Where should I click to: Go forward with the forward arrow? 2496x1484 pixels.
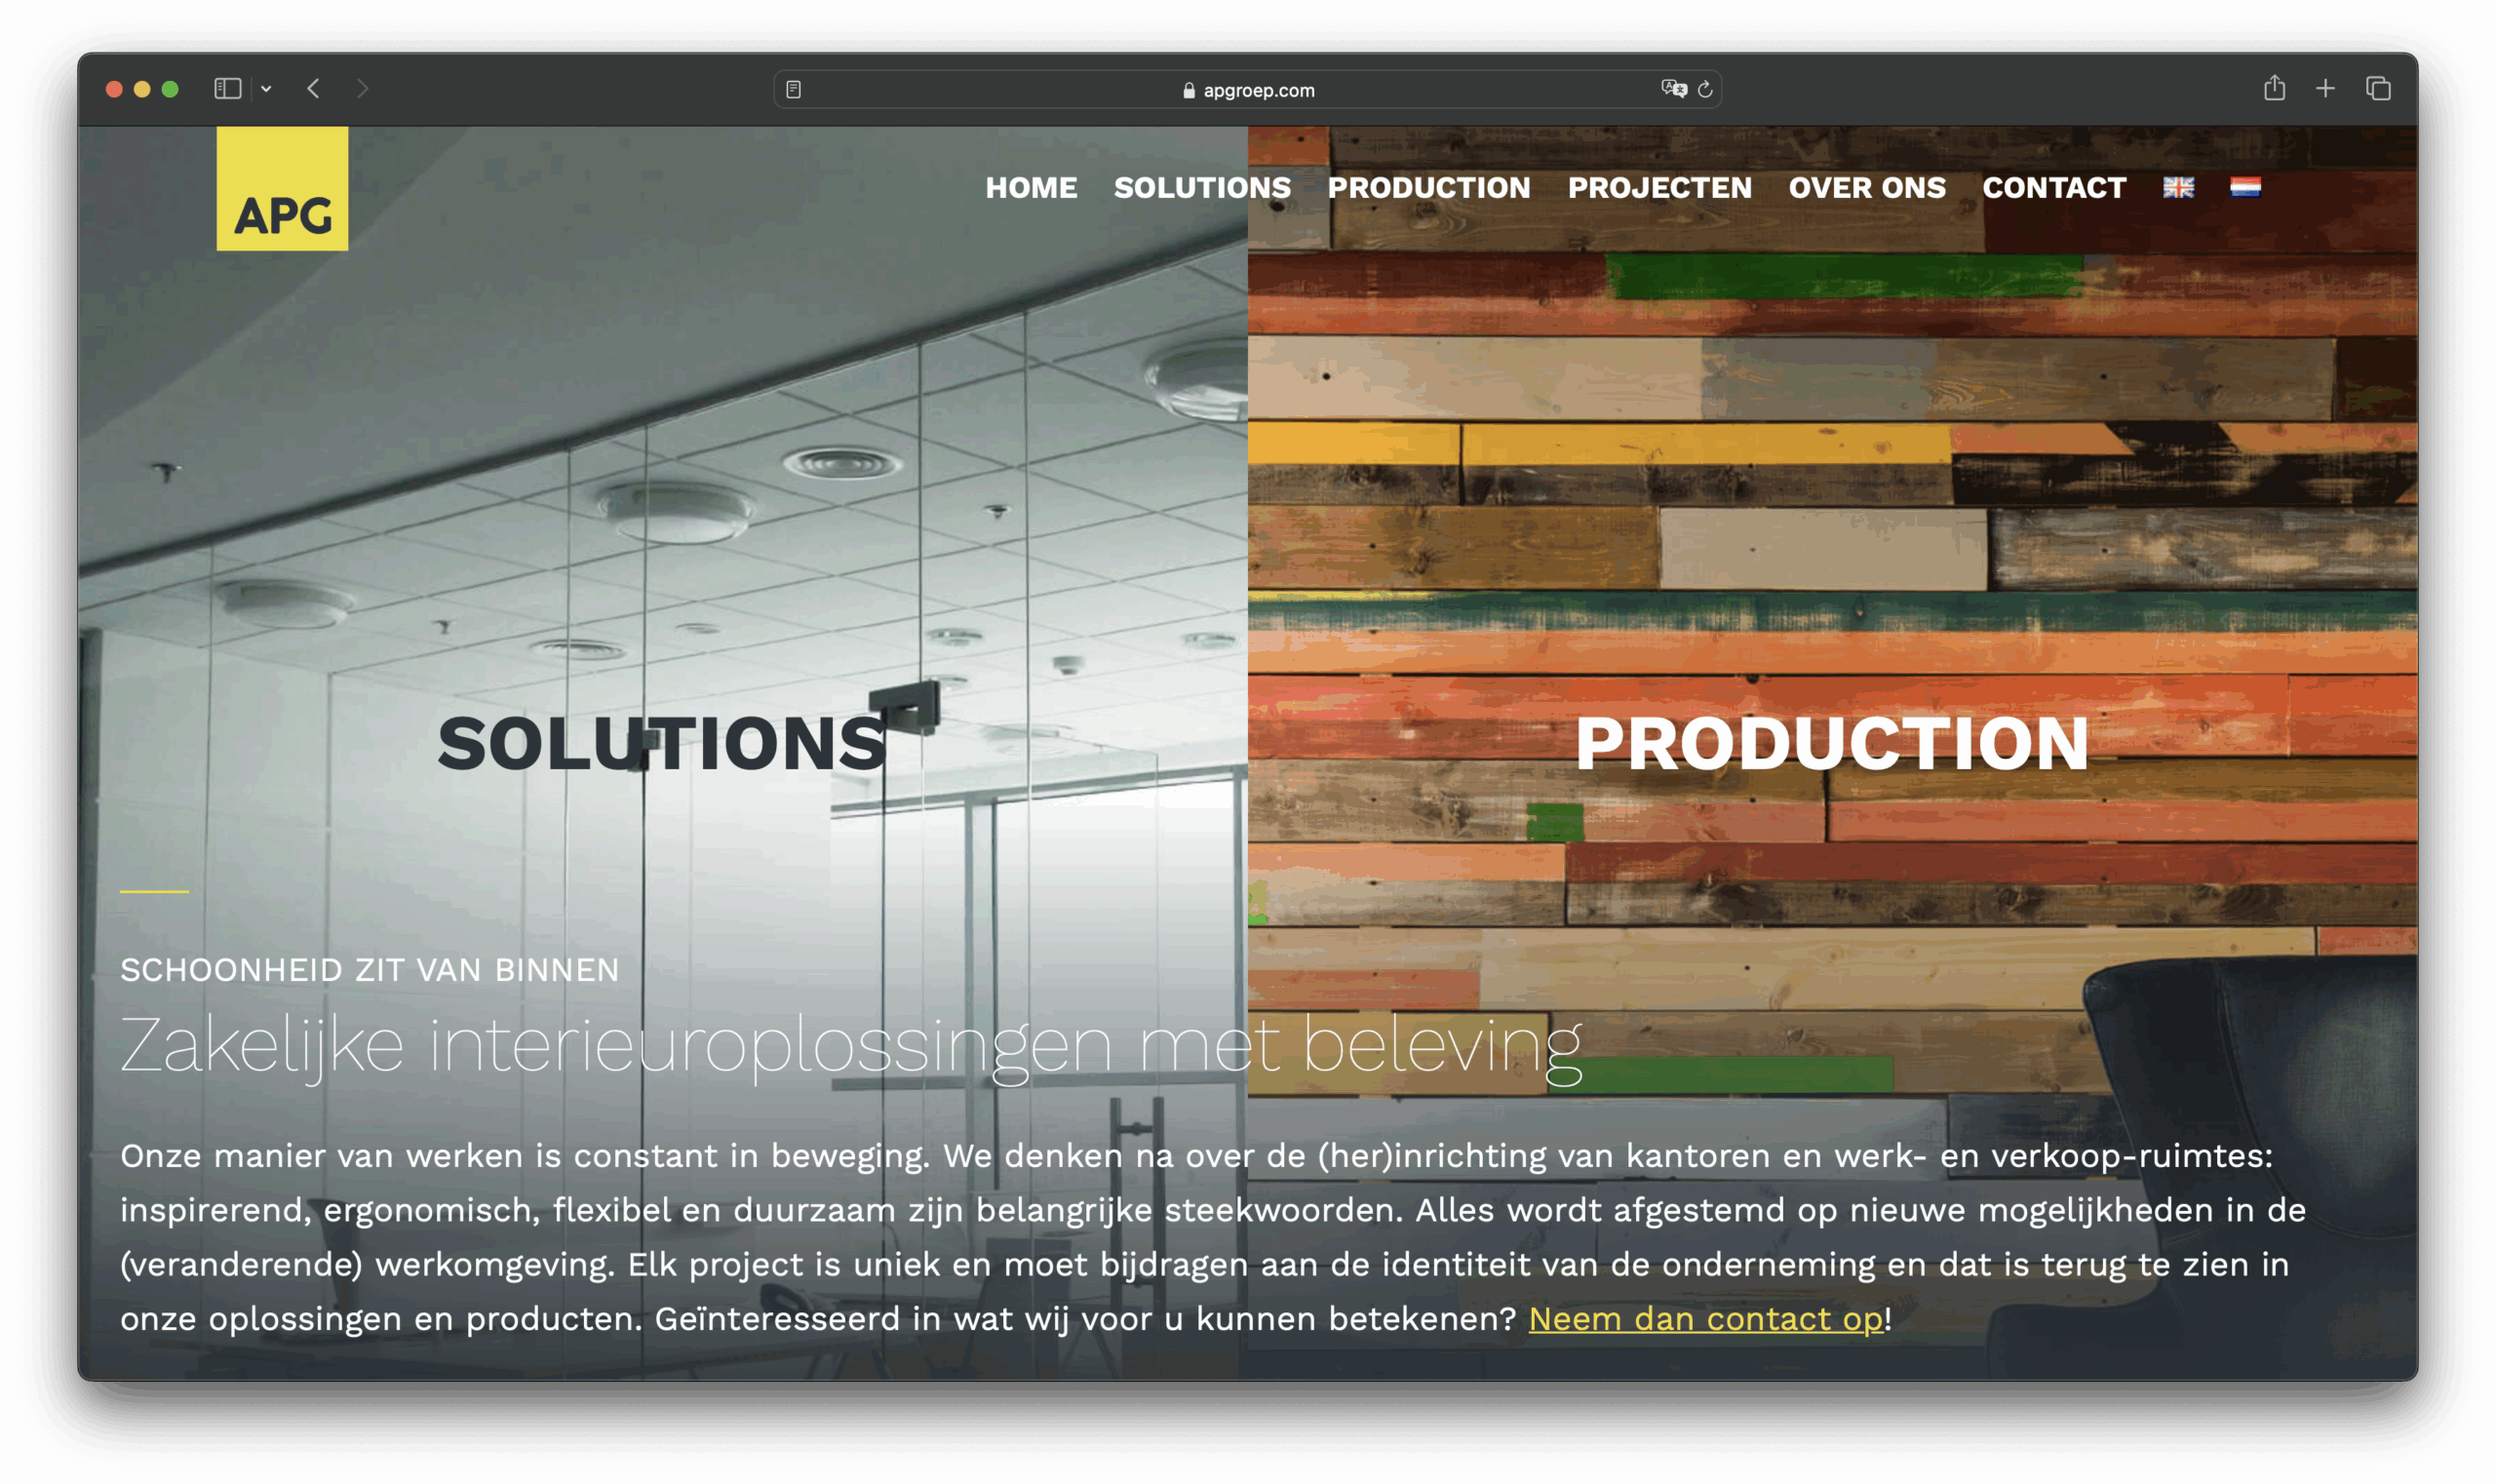pyautogui.click(x=362, y=89)
